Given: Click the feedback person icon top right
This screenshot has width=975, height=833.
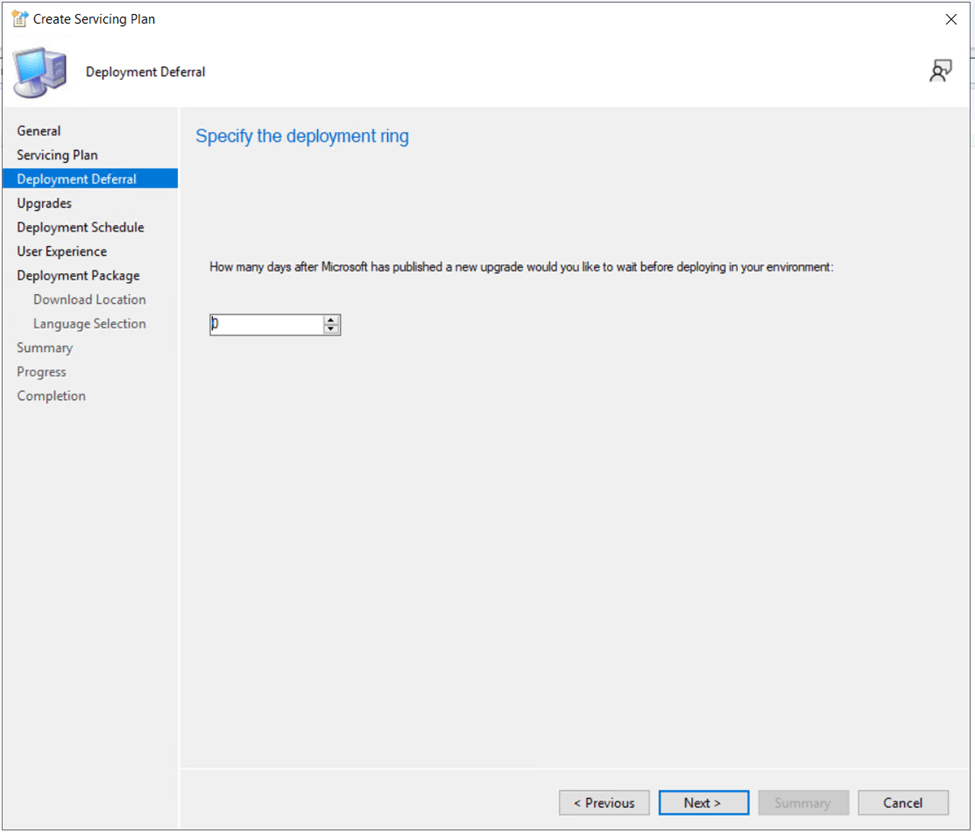Looking at the screenshot, I should point(940,71).
